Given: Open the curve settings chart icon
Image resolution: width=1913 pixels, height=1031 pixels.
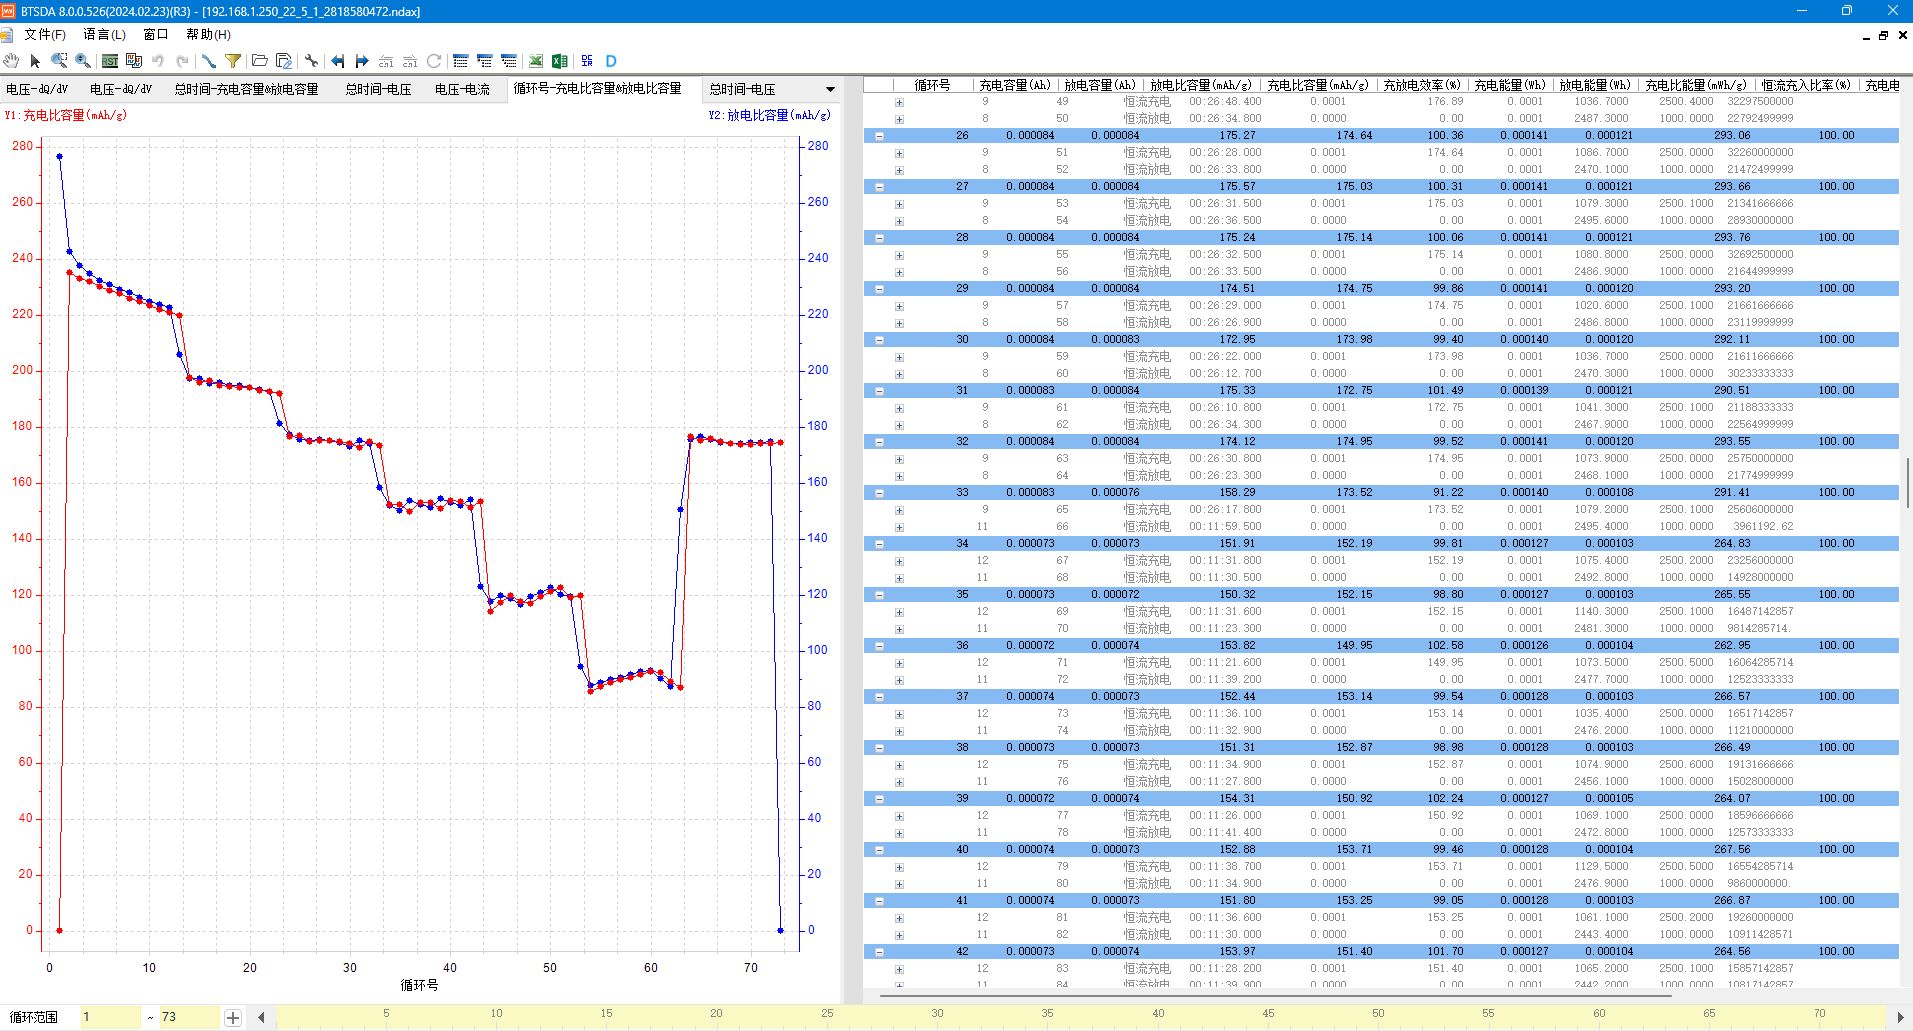Looking at the screenshot, I should pos(133,61).
